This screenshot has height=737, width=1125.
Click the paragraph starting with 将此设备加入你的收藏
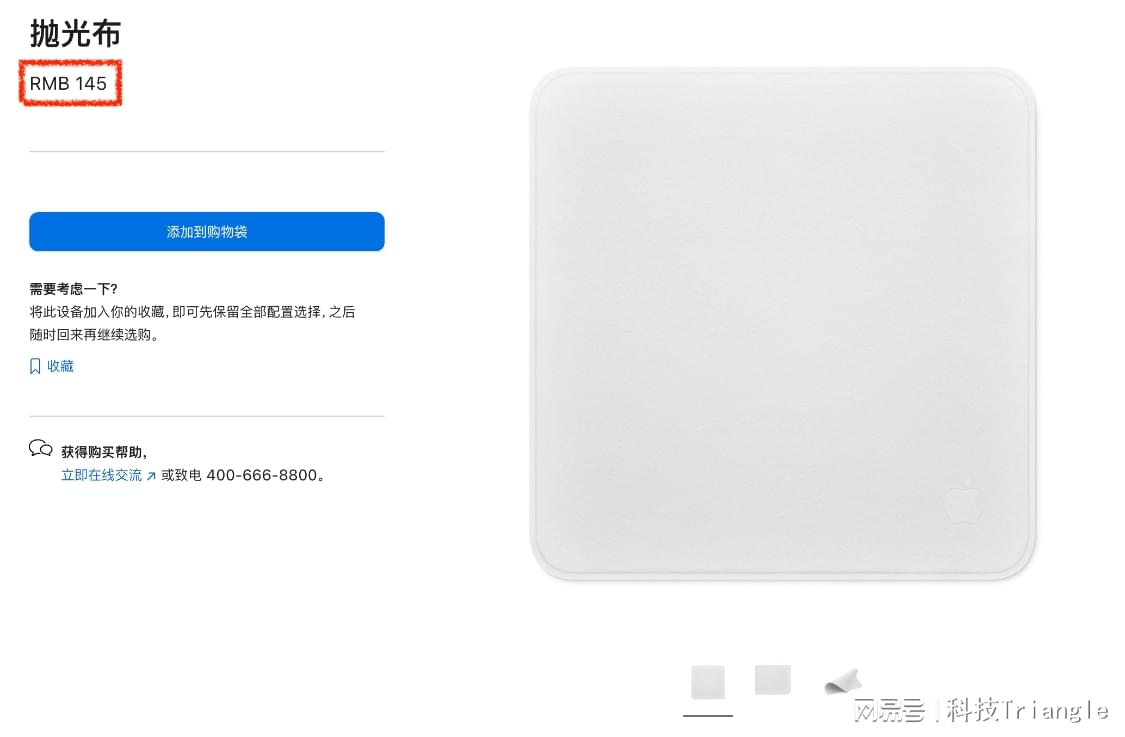[x=192, y=323]
